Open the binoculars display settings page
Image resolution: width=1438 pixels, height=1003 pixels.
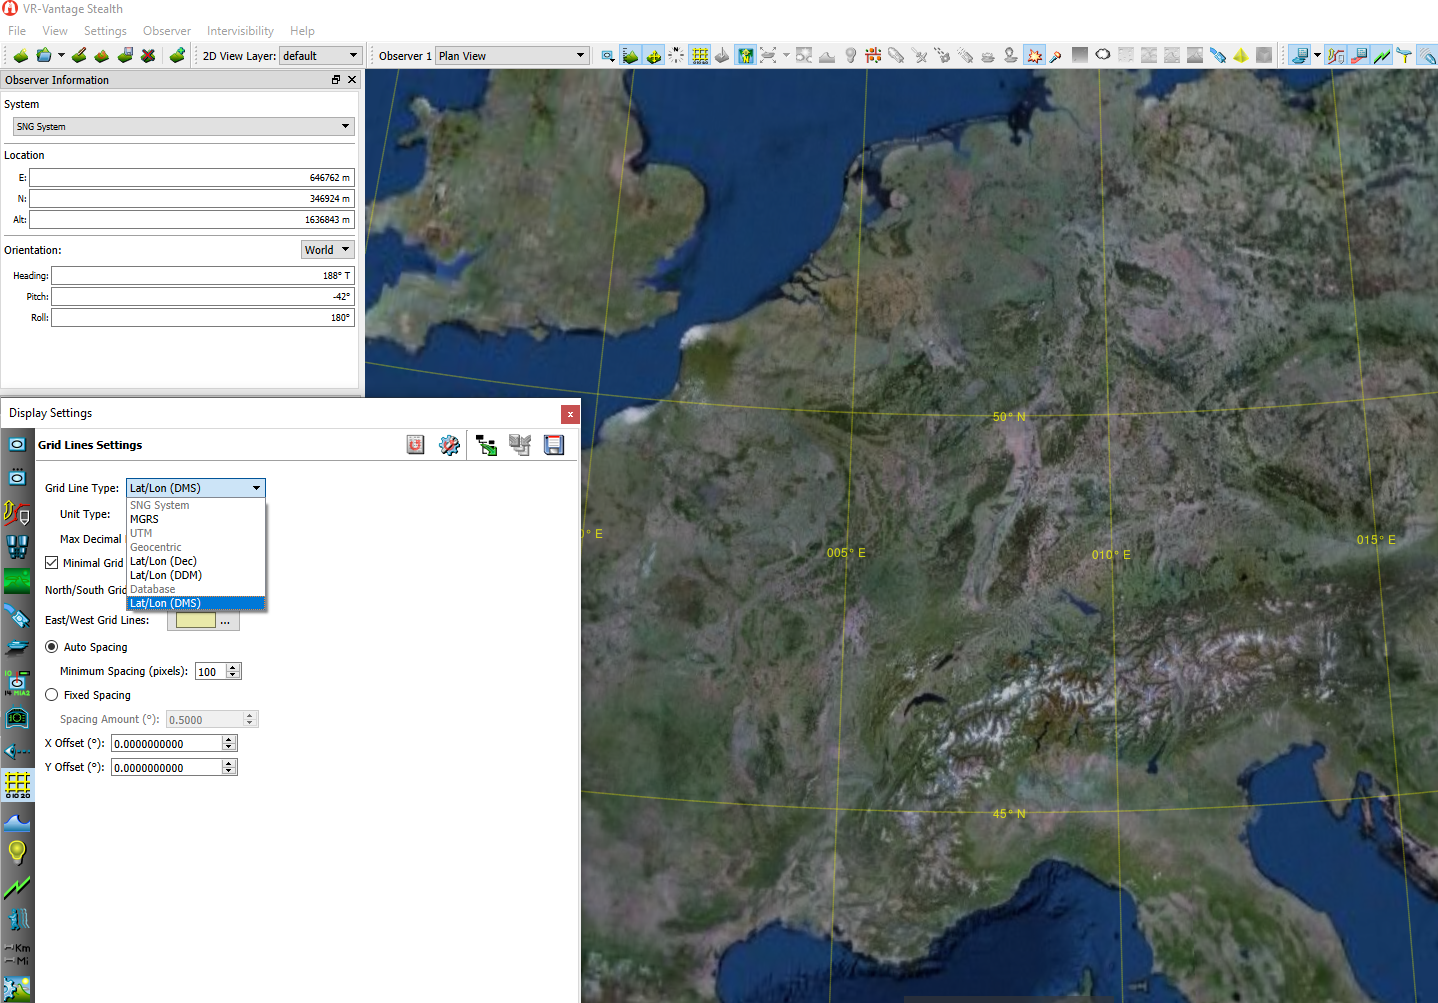[17, 546]
